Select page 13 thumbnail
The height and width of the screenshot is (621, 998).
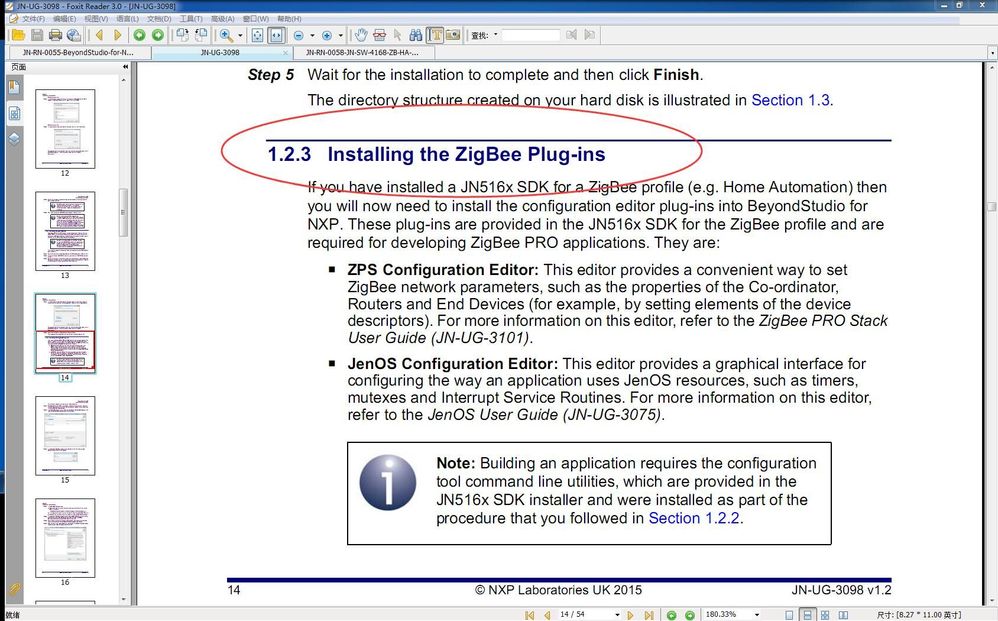point(65,231)
